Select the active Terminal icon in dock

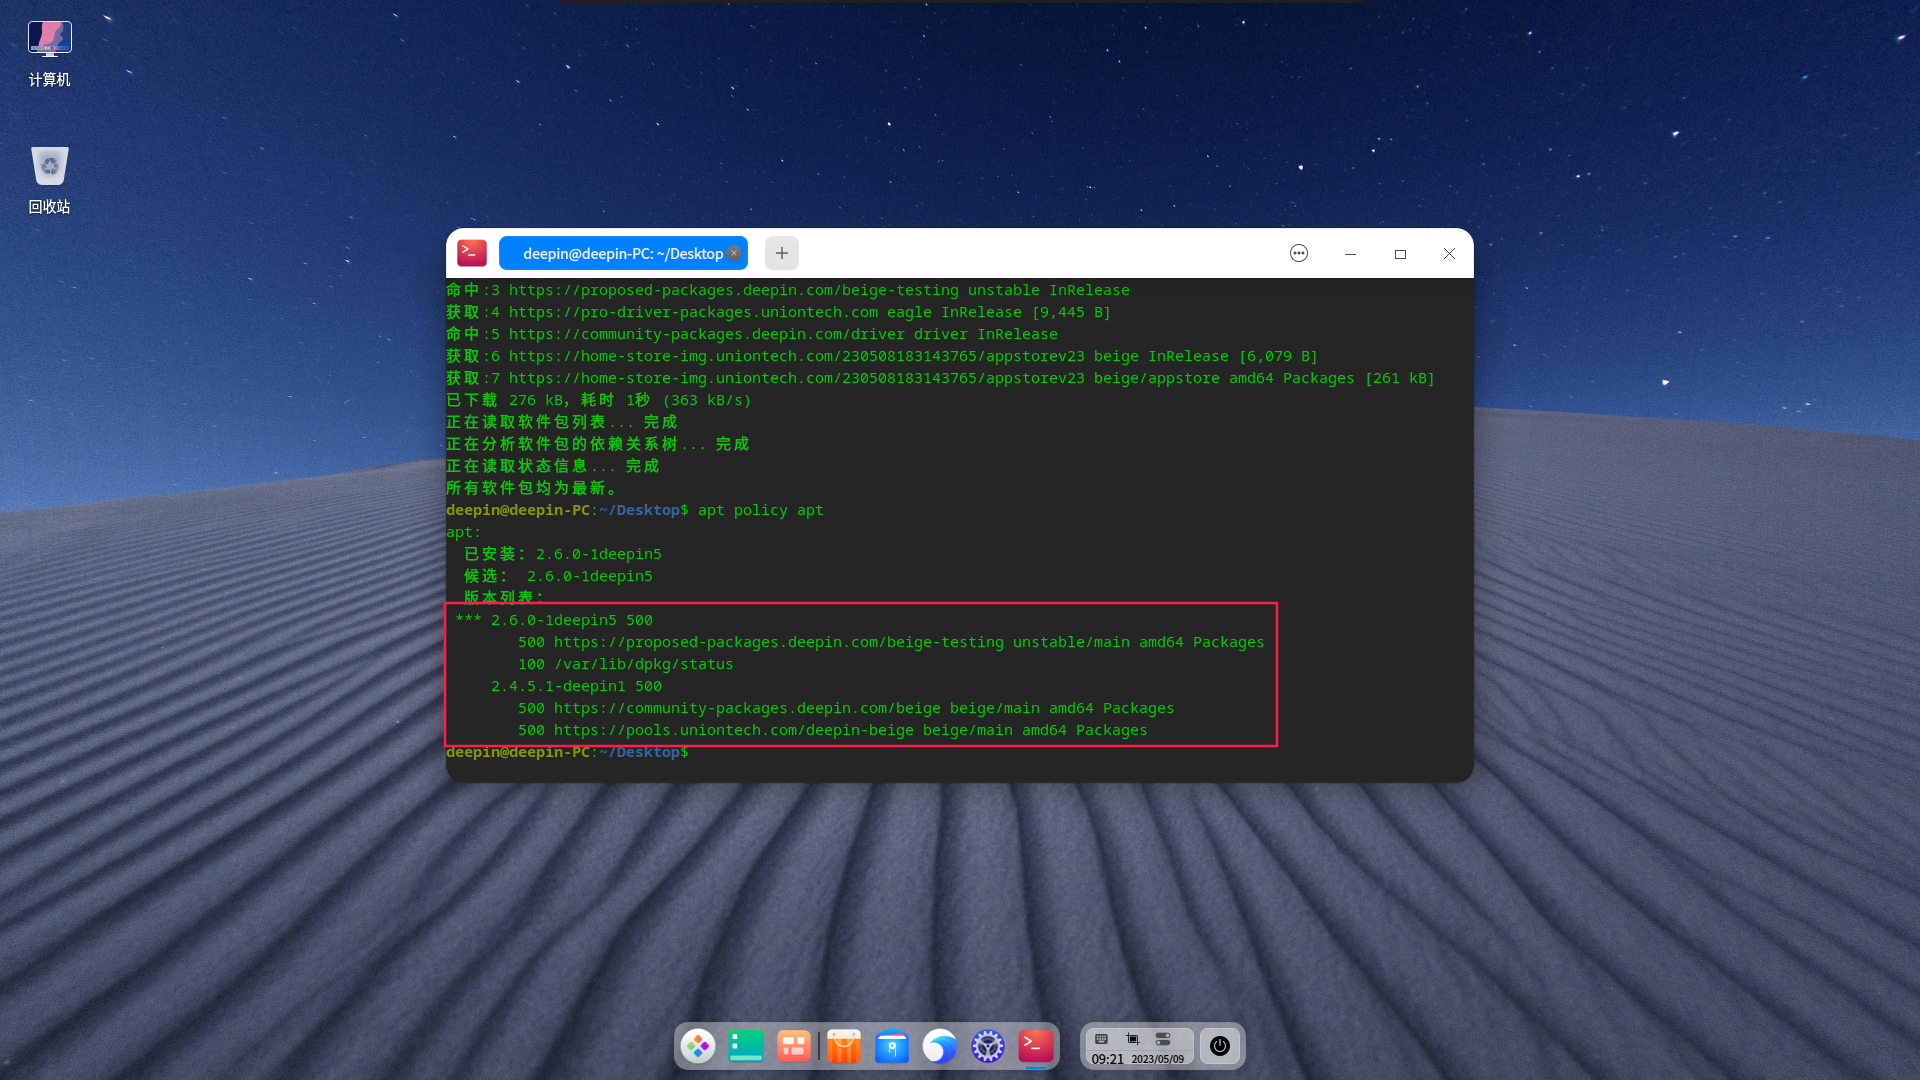1036,1046
